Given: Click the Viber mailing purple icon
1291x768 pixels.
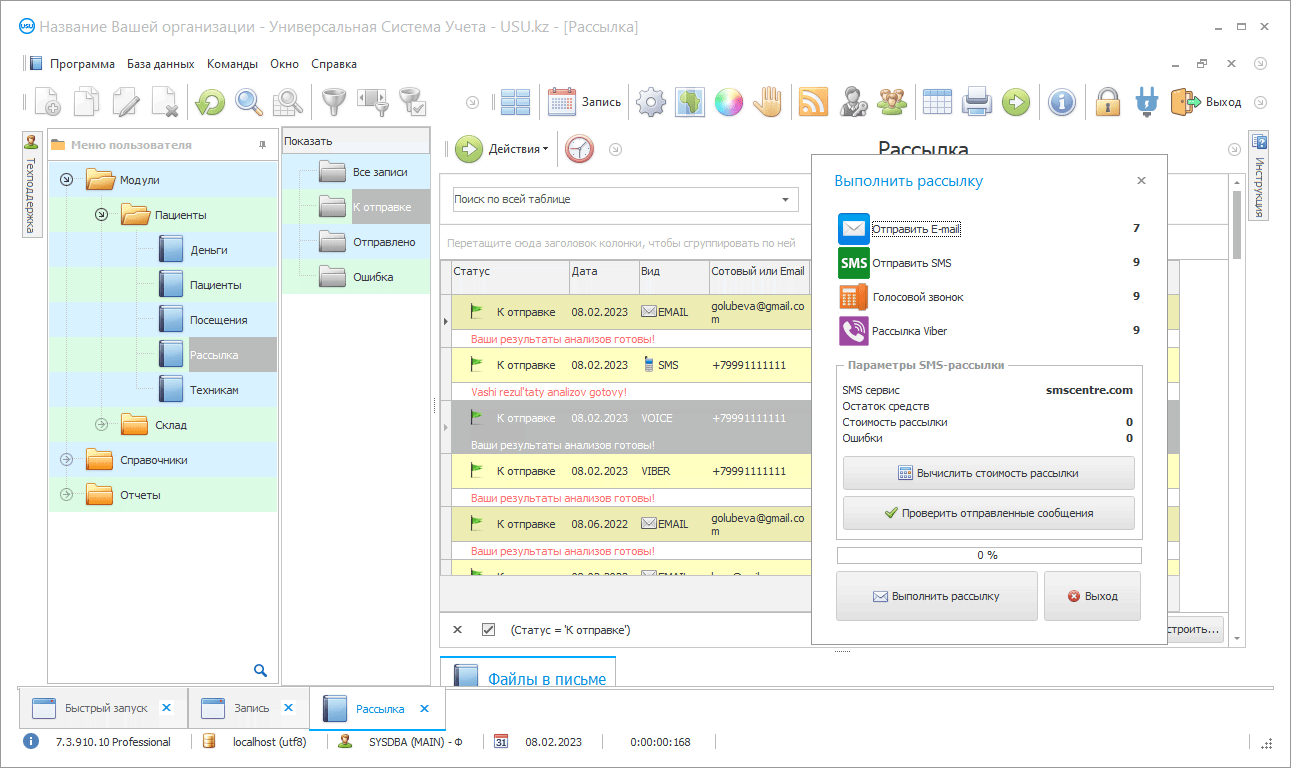Looking at the screenshot, I should [854, 330].
